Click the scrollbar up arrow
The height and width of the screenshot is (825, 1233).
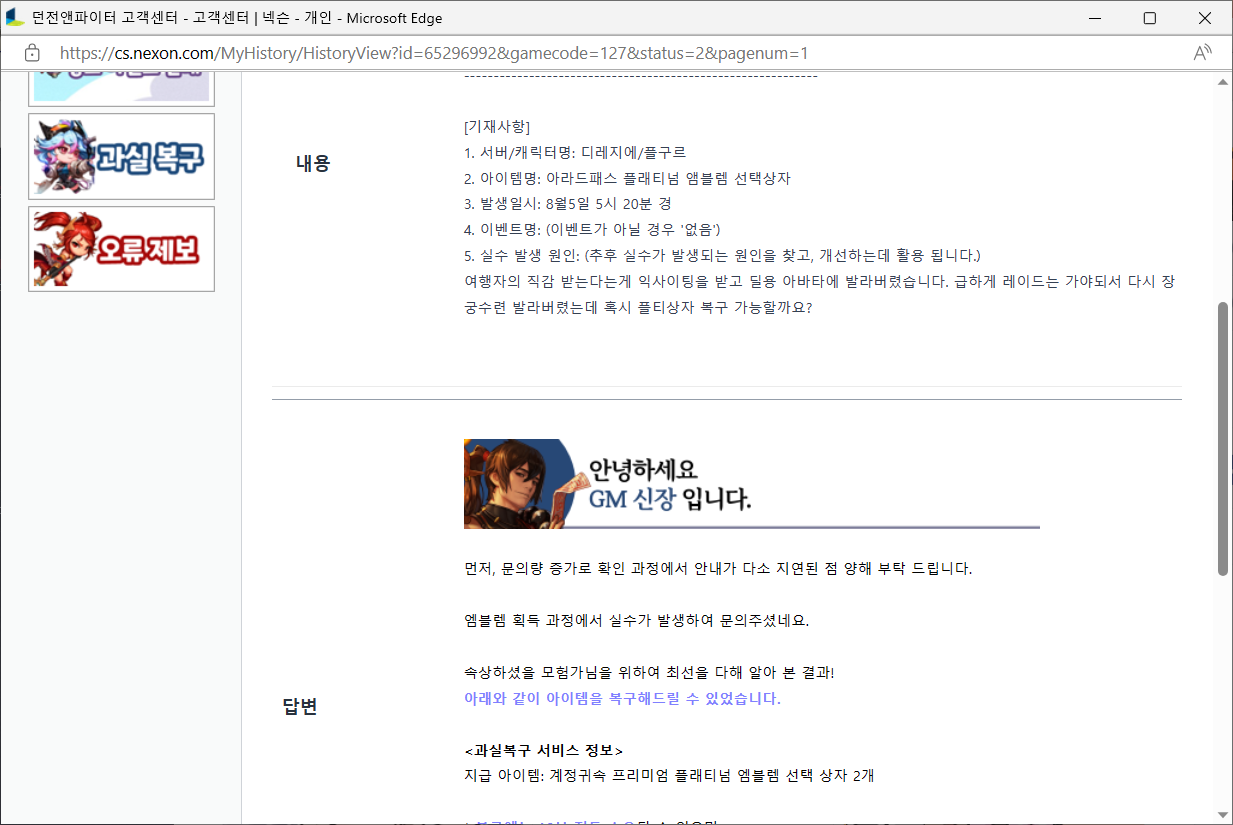pyautogui.click(x=1223, y=82)
